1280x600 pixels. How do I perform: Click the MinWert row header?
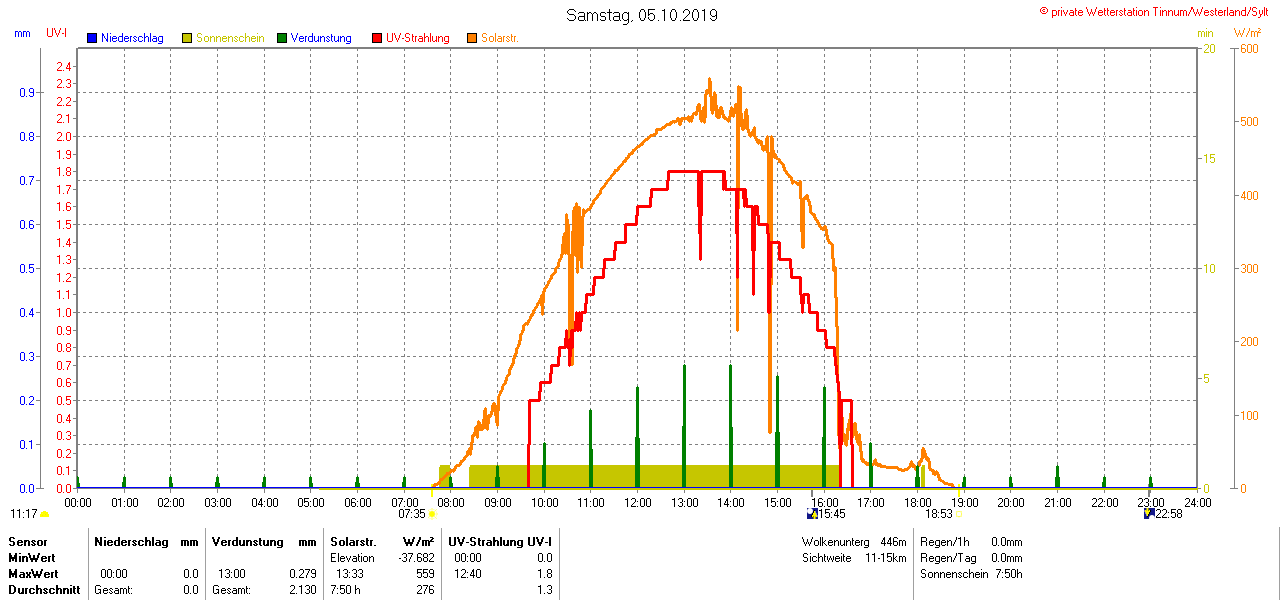pyautogui.click(x=32, y=557)
